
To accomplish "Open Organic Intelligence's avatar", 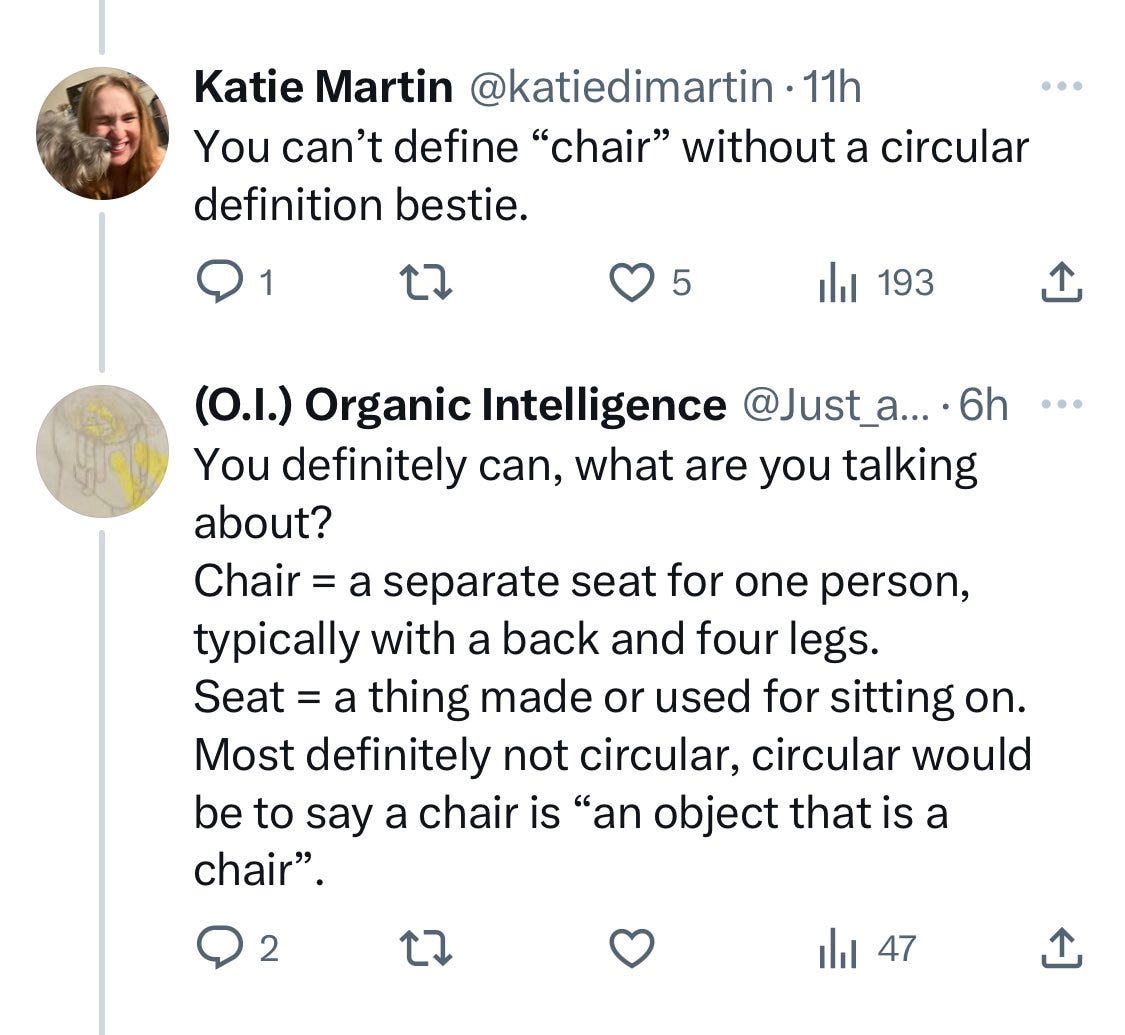I will (x=103, y=451).
